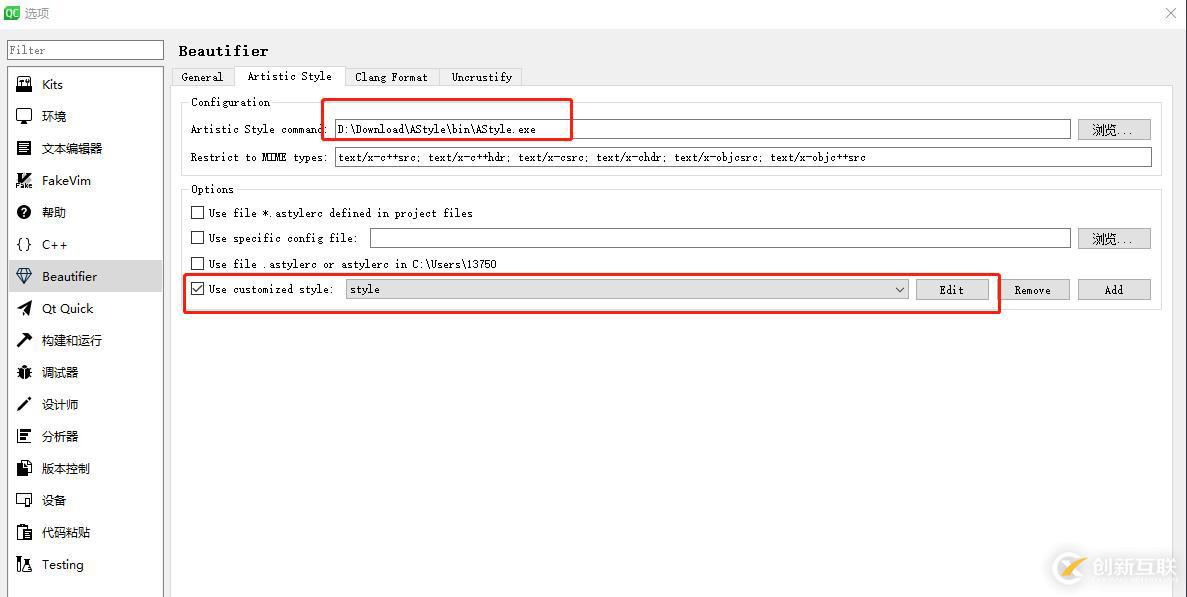Switch to the Clang Format tab
Image resolution: width=1187 pixels, height=597 pixels.
pos(391,77)
